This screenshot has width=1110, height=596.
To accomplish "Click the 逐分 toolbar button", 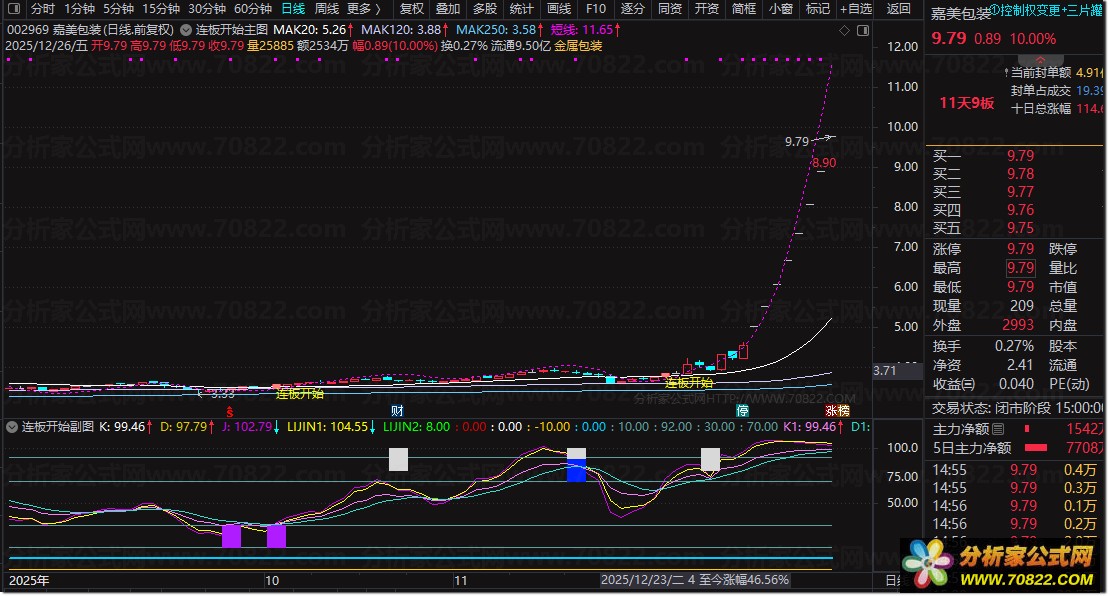I will tap(633, 8).
